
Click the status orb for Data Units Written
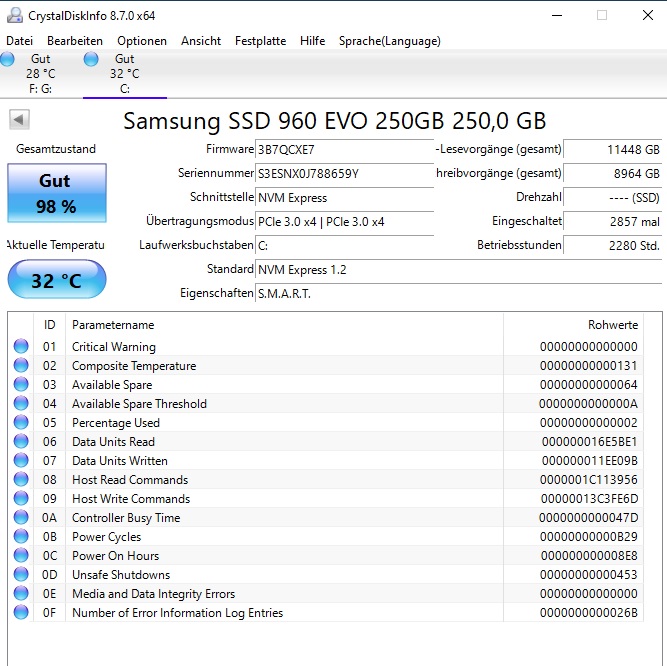click(21, 460)
